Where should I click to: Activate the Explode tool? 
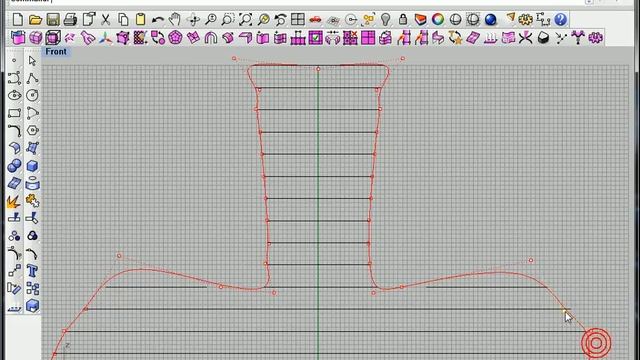tap(14, 201)
